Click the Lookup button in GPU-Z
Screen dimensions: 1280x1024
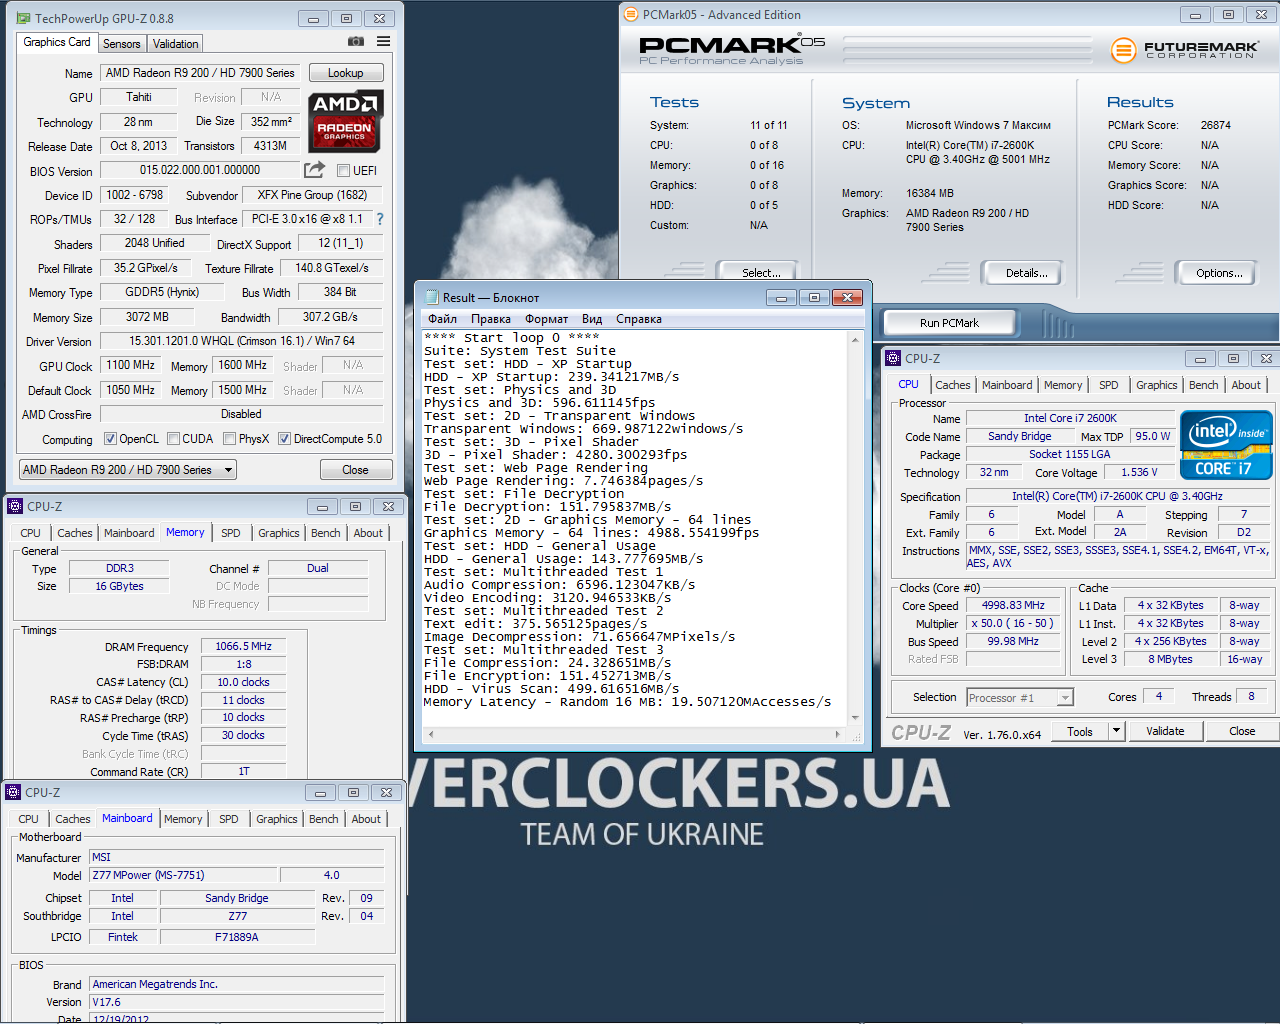click(346, 73)
